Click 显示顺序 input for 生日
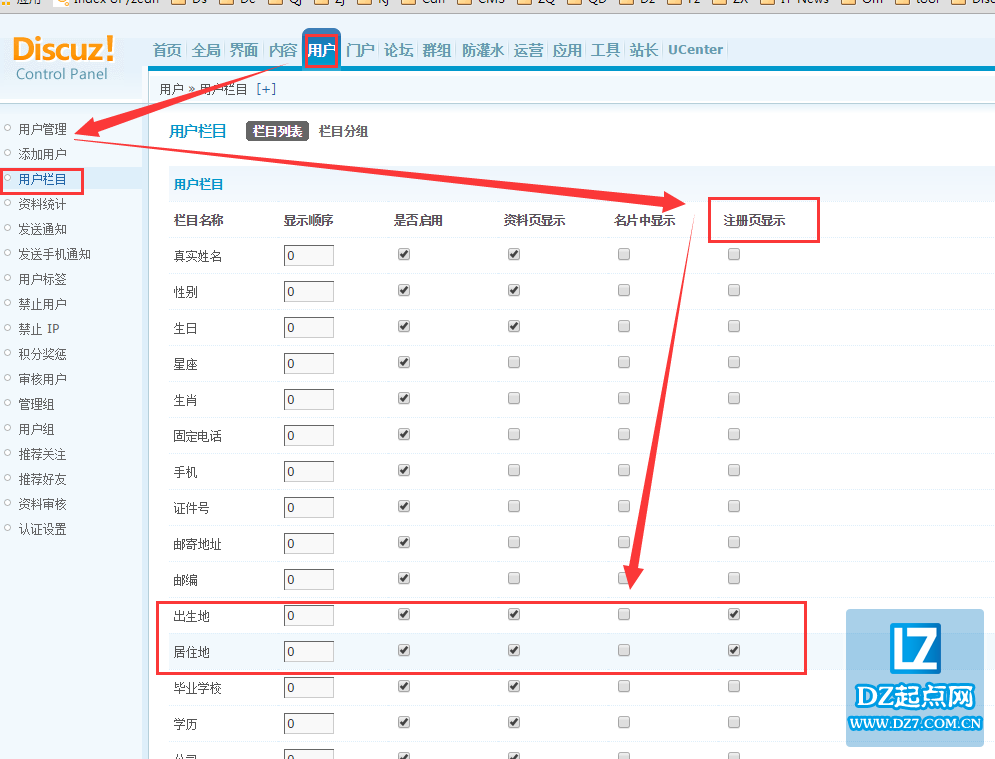 [309, 328]
